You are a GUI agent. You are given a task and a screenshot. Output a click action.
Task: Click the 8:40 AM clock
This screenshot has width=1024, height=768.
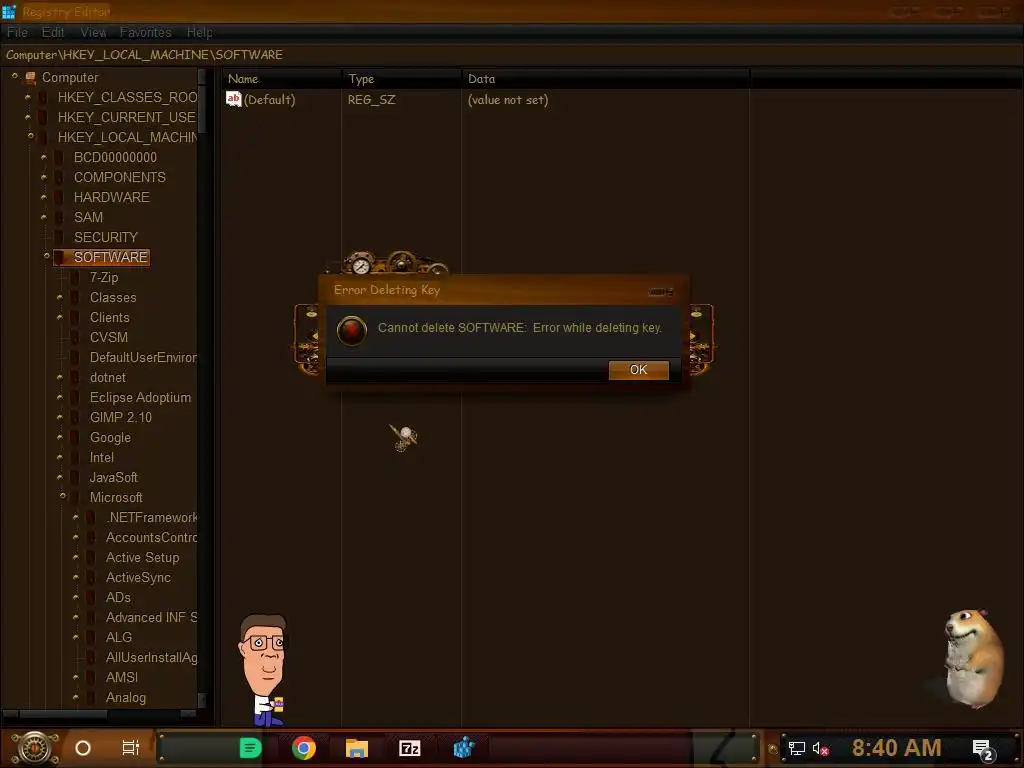(896, 747)
